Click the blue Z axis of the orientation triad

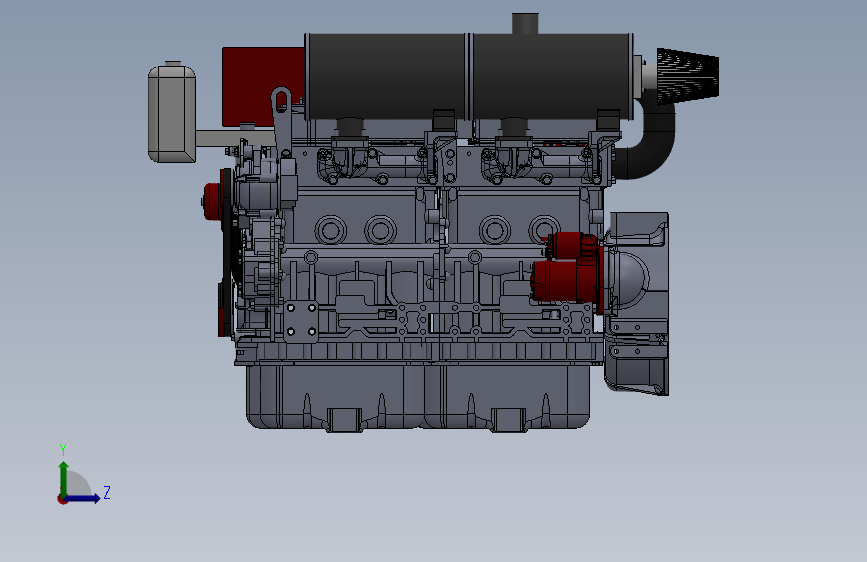coord(83,498)
